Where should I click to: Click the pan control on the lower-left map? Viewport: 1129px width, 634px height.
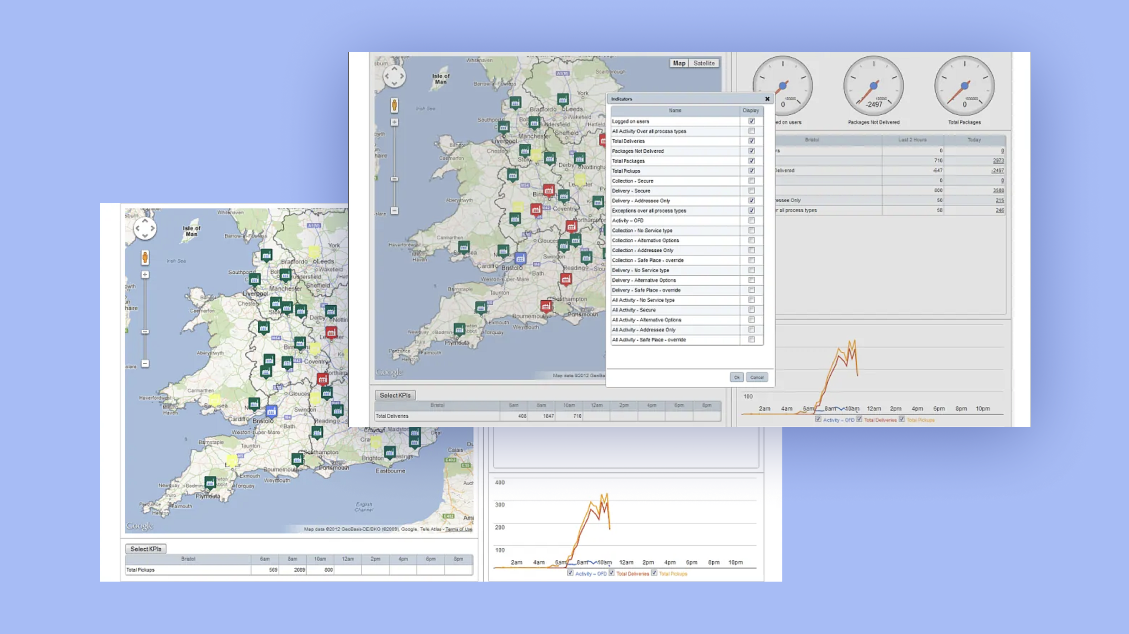[144, 229]
